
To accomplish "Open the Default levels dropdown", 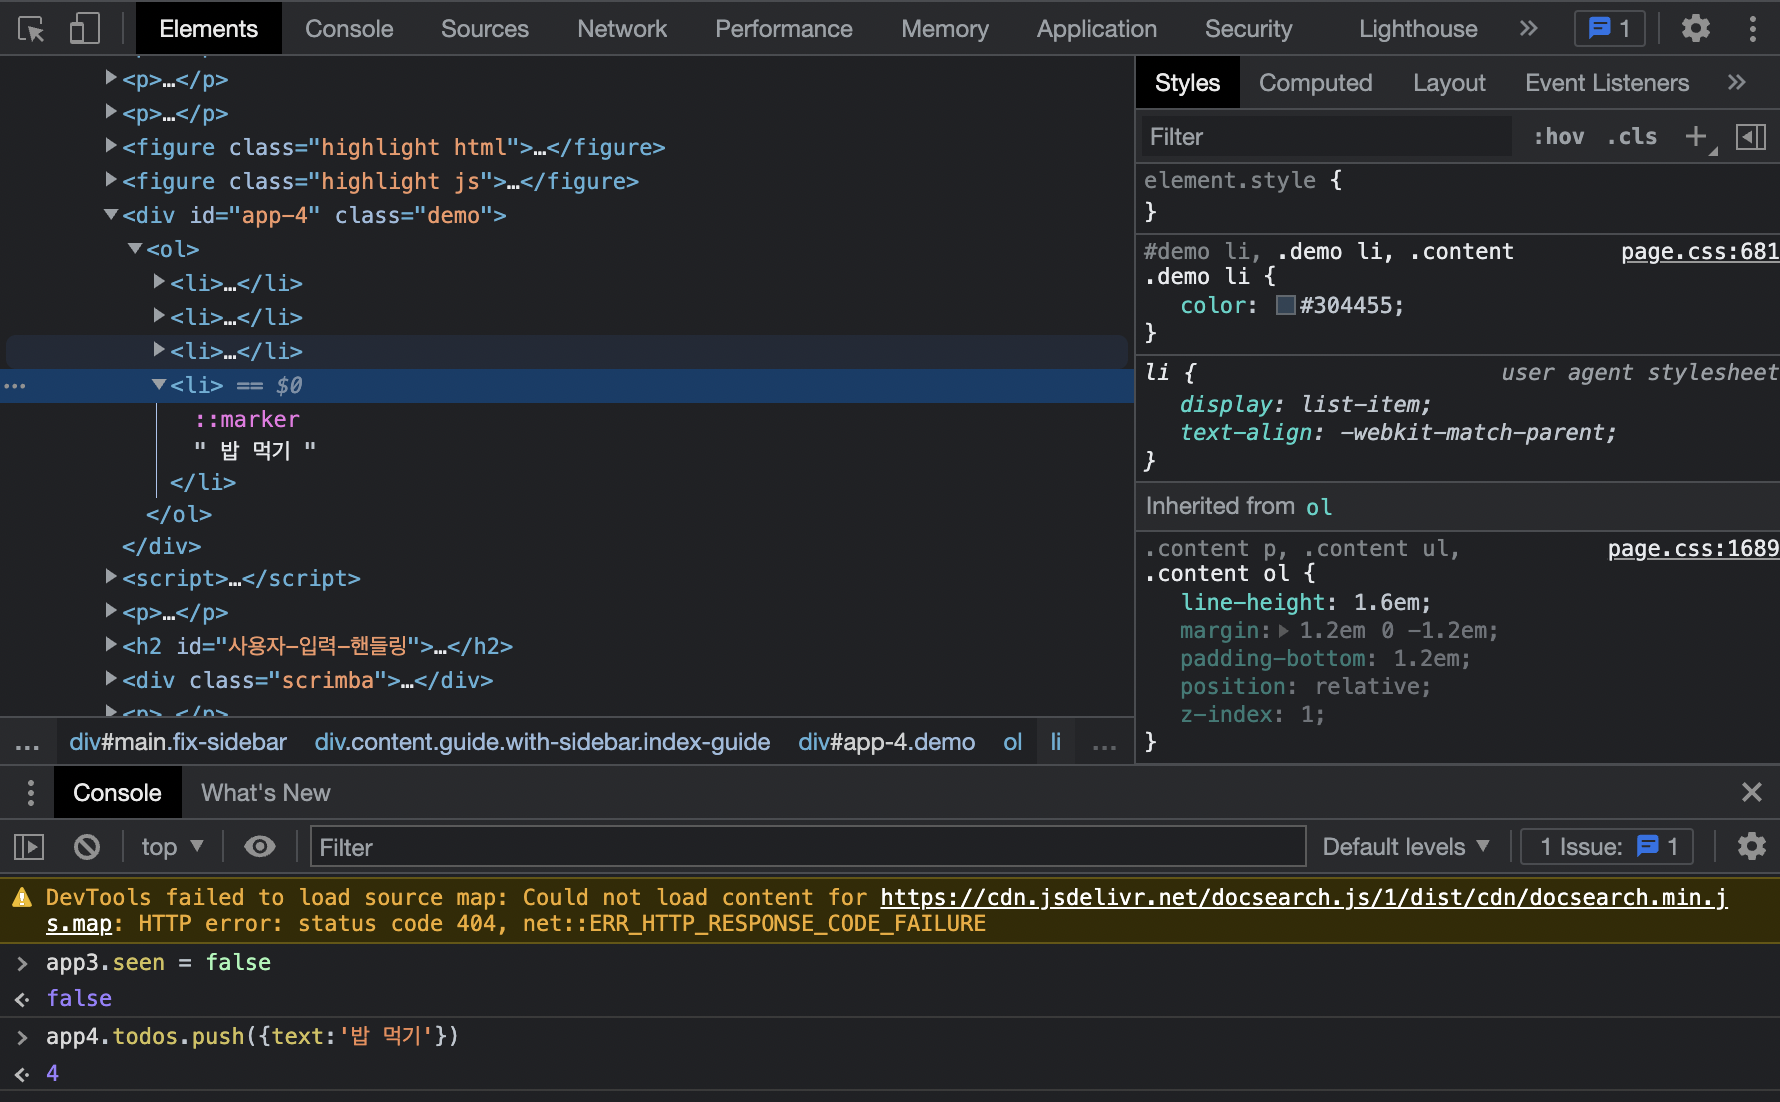I will tap(1406, 847).
